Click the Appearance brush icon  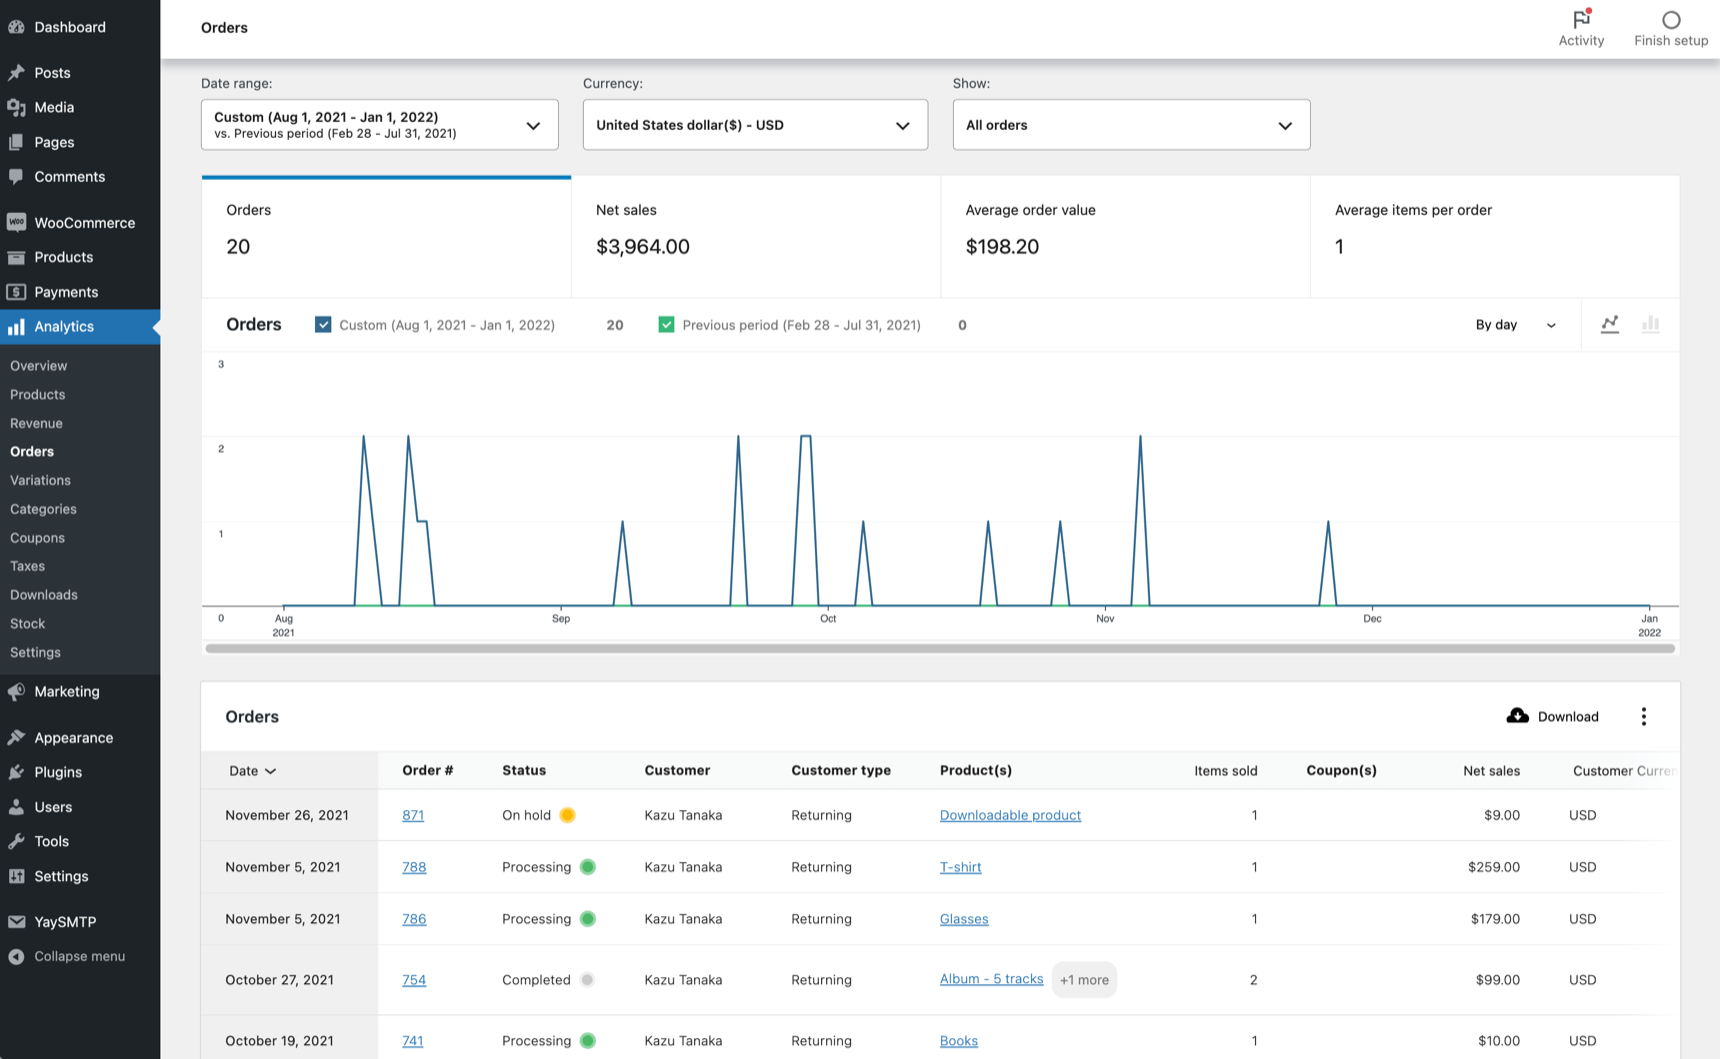coord(17,737)
